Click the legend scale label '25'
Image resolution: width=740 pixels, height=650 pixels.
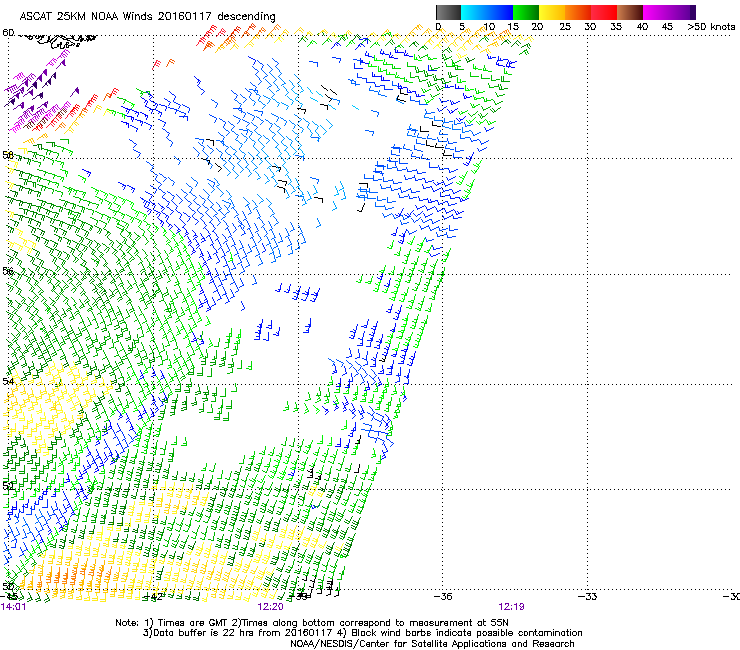point(565,27)
